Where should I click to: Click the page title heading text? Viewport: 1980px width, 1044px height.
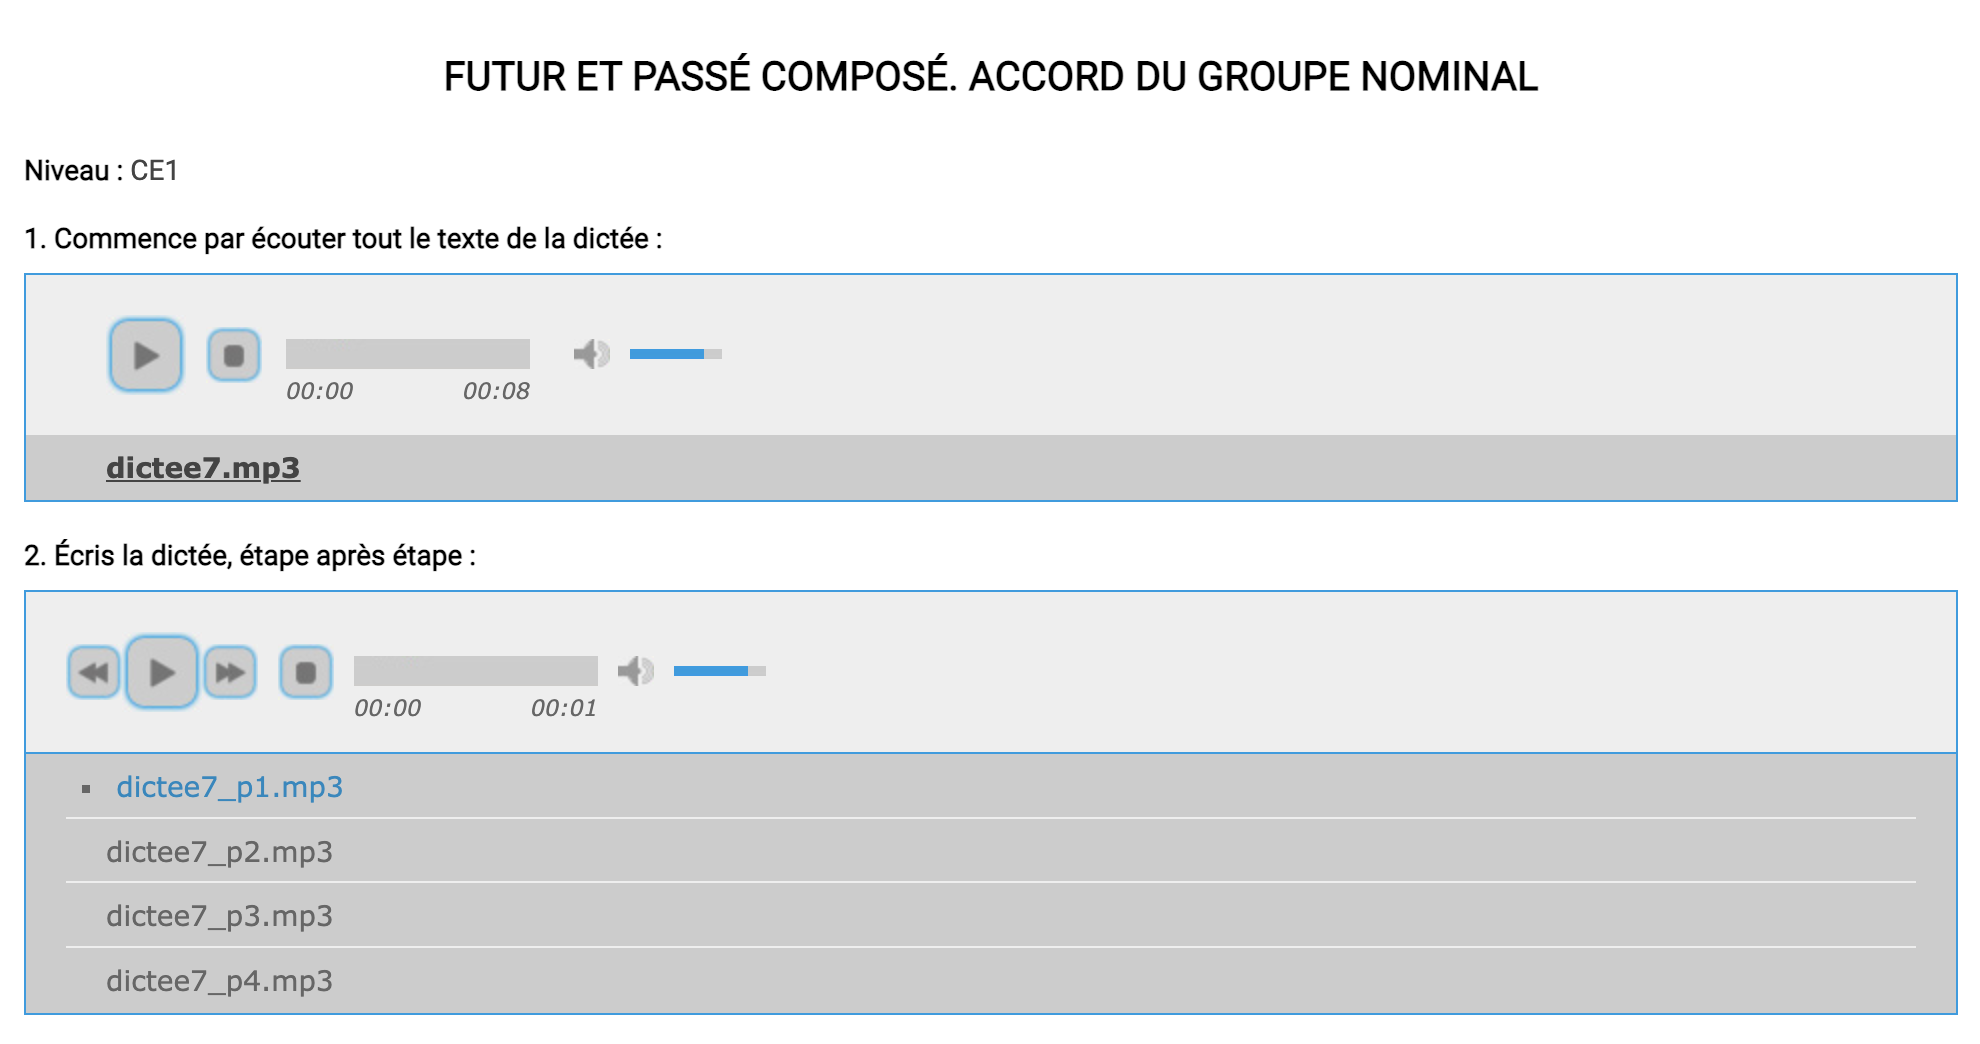tap(990, 77)
